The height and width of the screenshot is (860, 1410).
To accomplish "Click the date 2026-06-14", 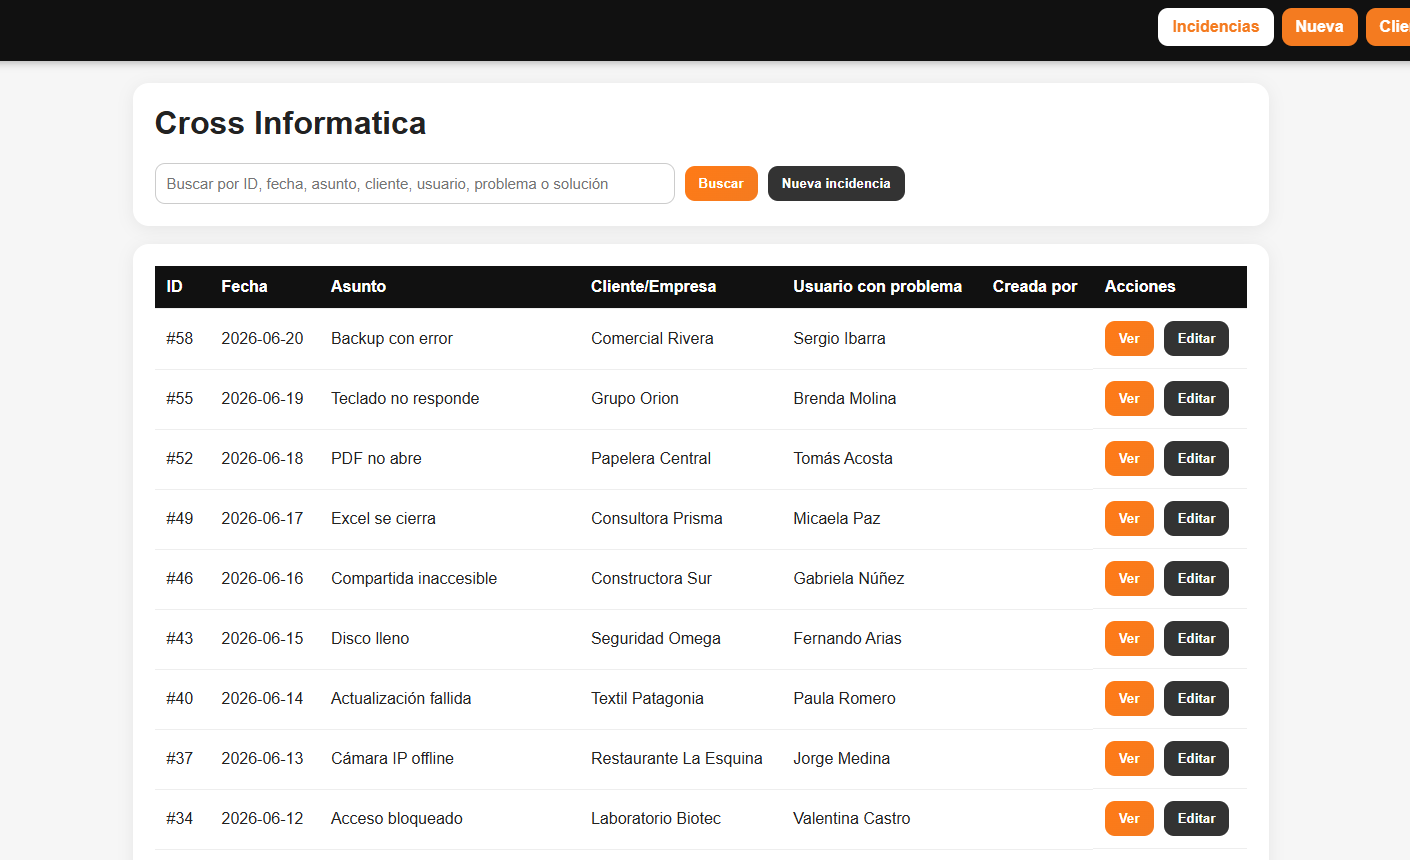I will click(x=262, y=699).
